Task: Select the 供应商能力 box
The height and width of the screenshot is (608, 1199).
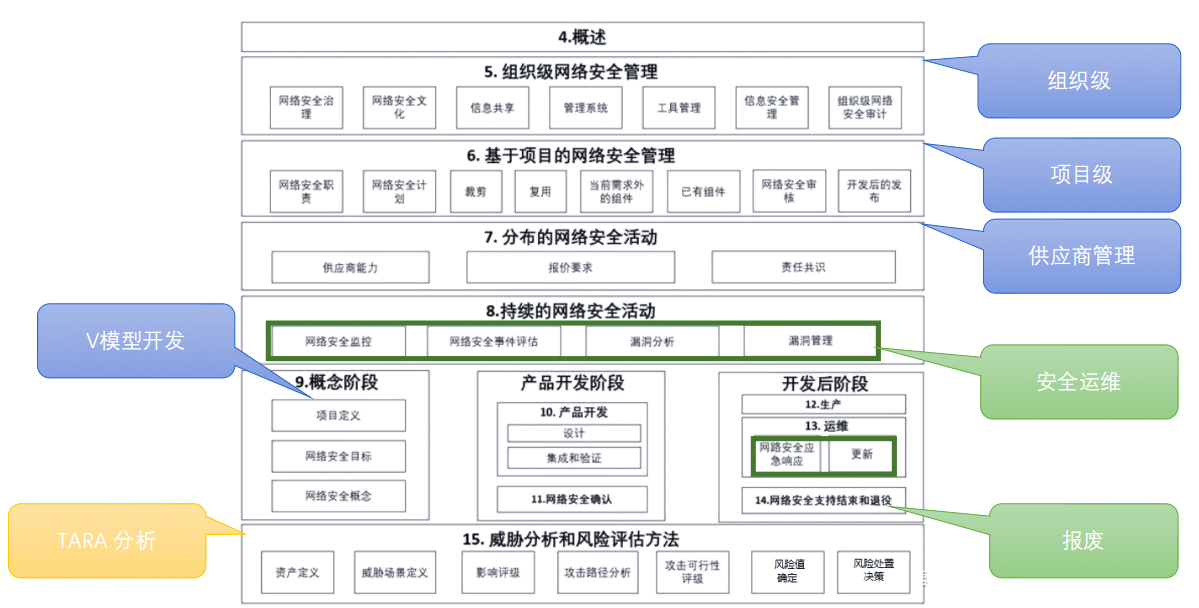Action: [350, 267]
